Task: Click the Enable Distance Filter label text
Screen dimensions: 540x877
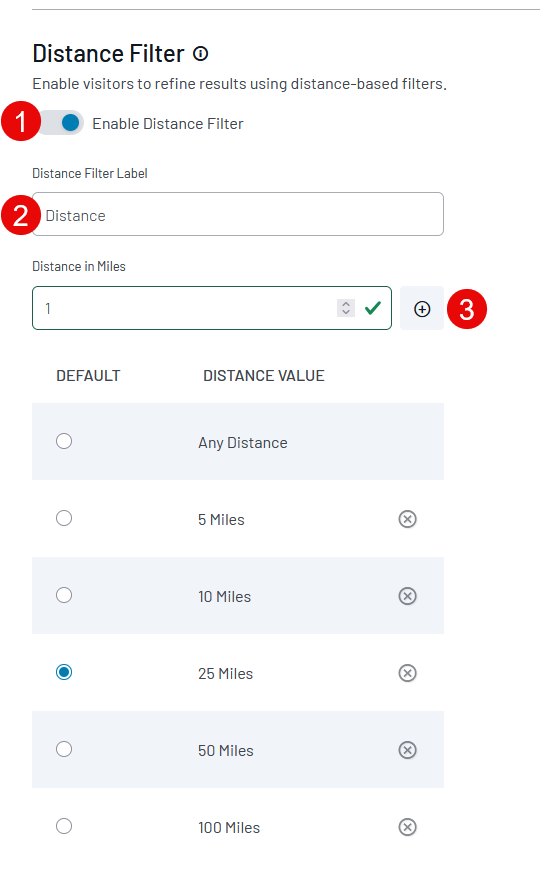Action: pyautogui.click(x=168, y=124)
